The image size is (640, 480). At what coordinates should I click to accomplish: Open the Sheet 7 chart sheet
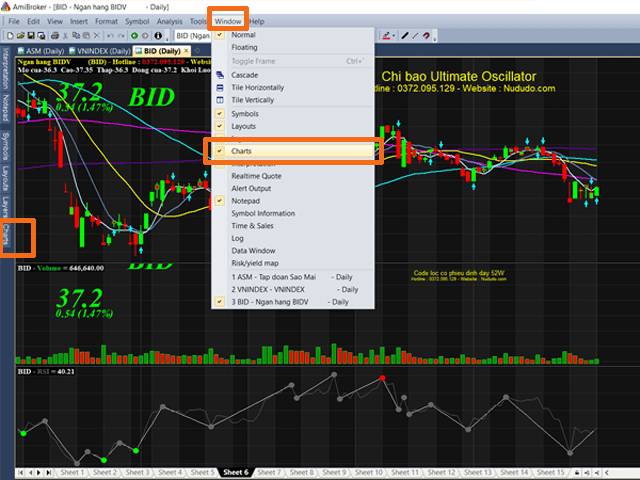[x=269, y=472]
